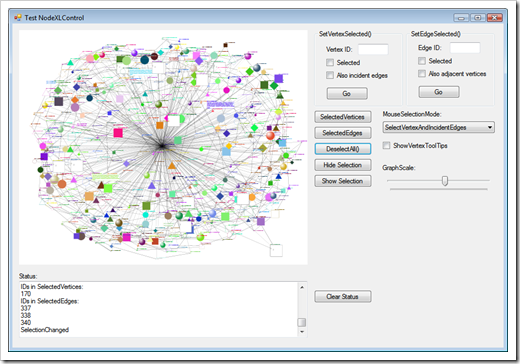Click the DeselectAll() button

click(x=343, y=149)
